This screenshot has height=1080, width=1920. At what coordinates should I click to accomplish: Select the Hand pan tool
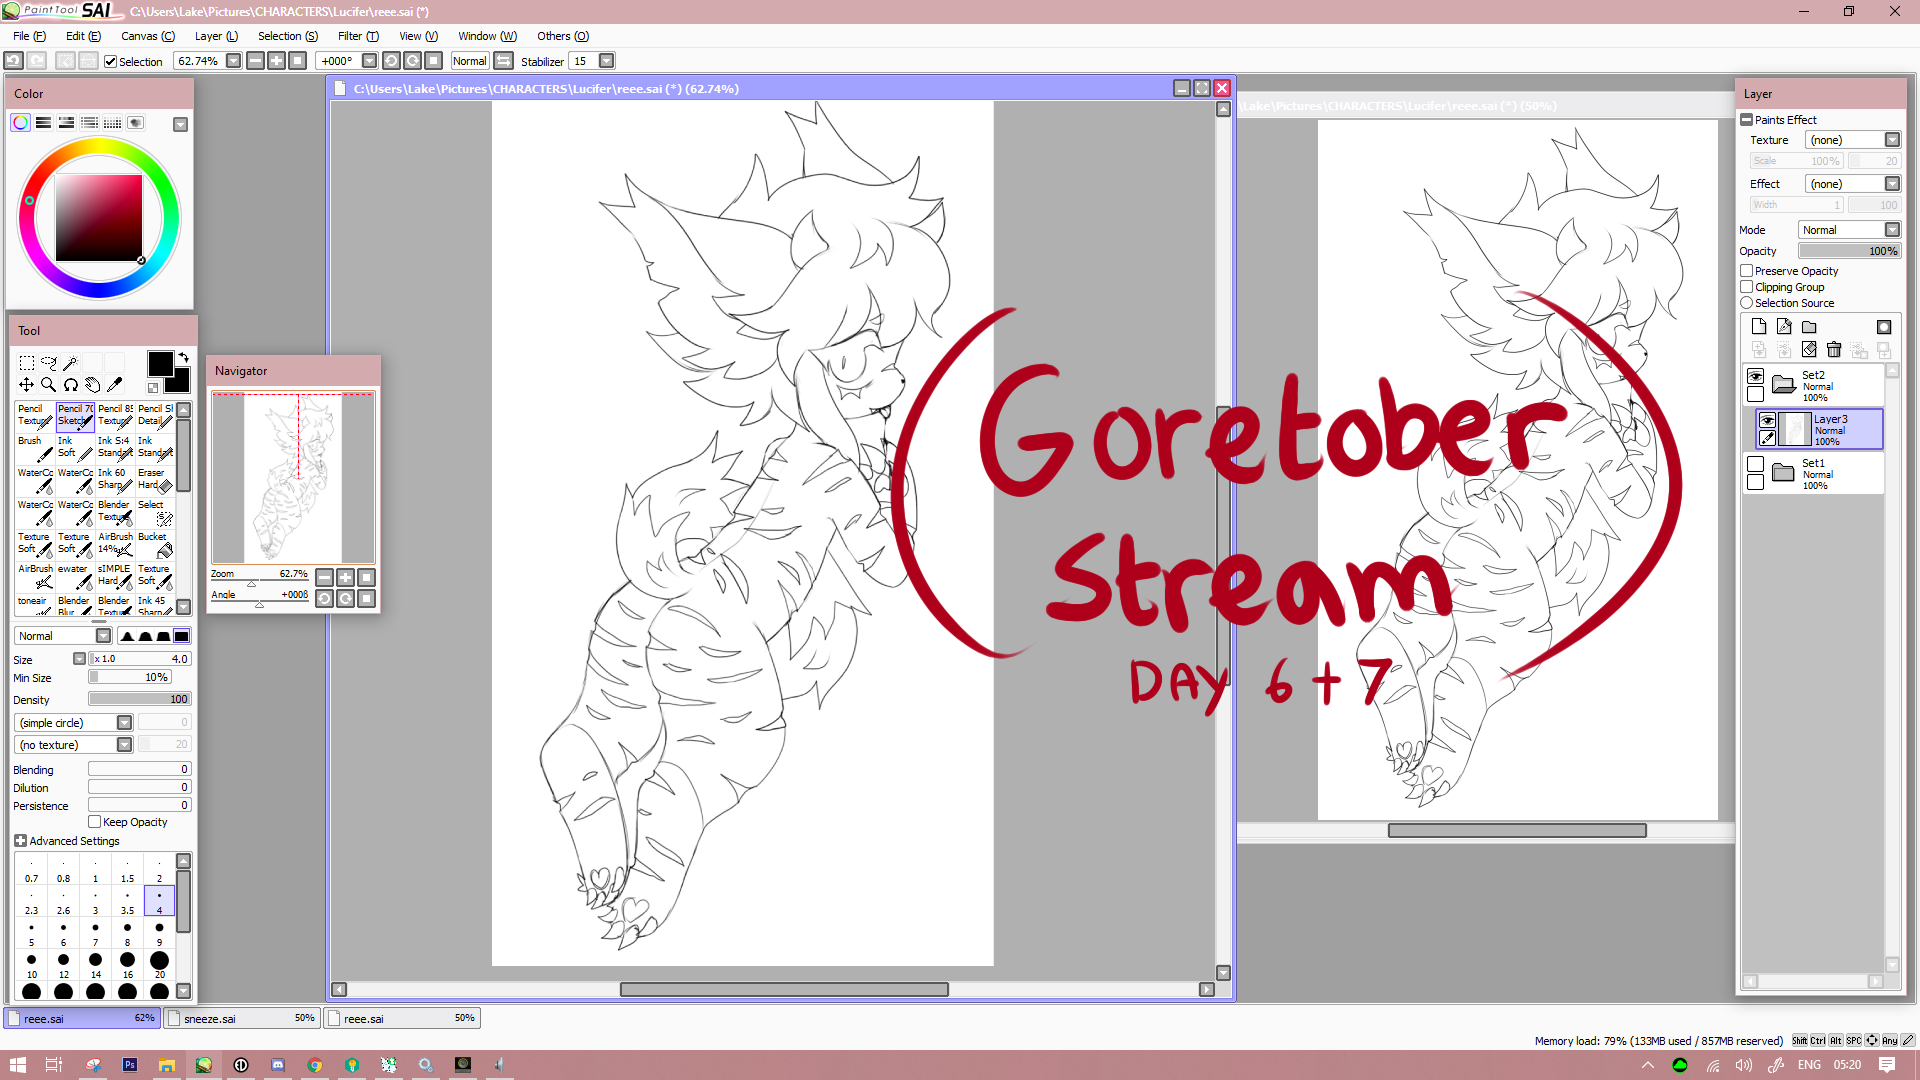point(92,385)
